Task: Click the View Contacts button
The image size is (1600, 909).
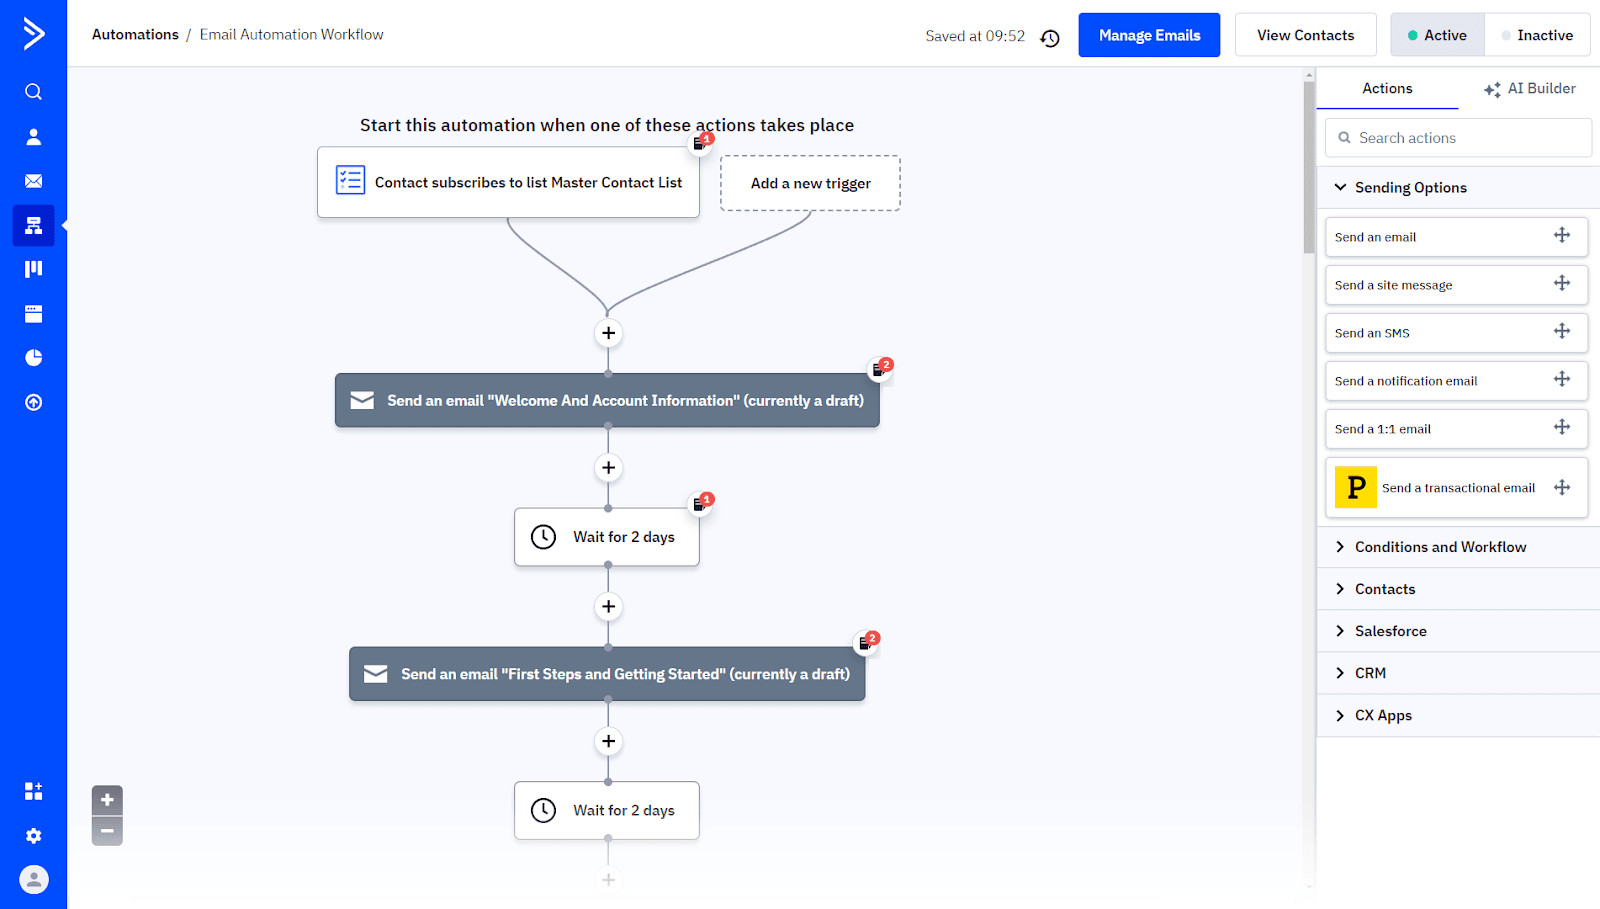Action: point(1305,34)
